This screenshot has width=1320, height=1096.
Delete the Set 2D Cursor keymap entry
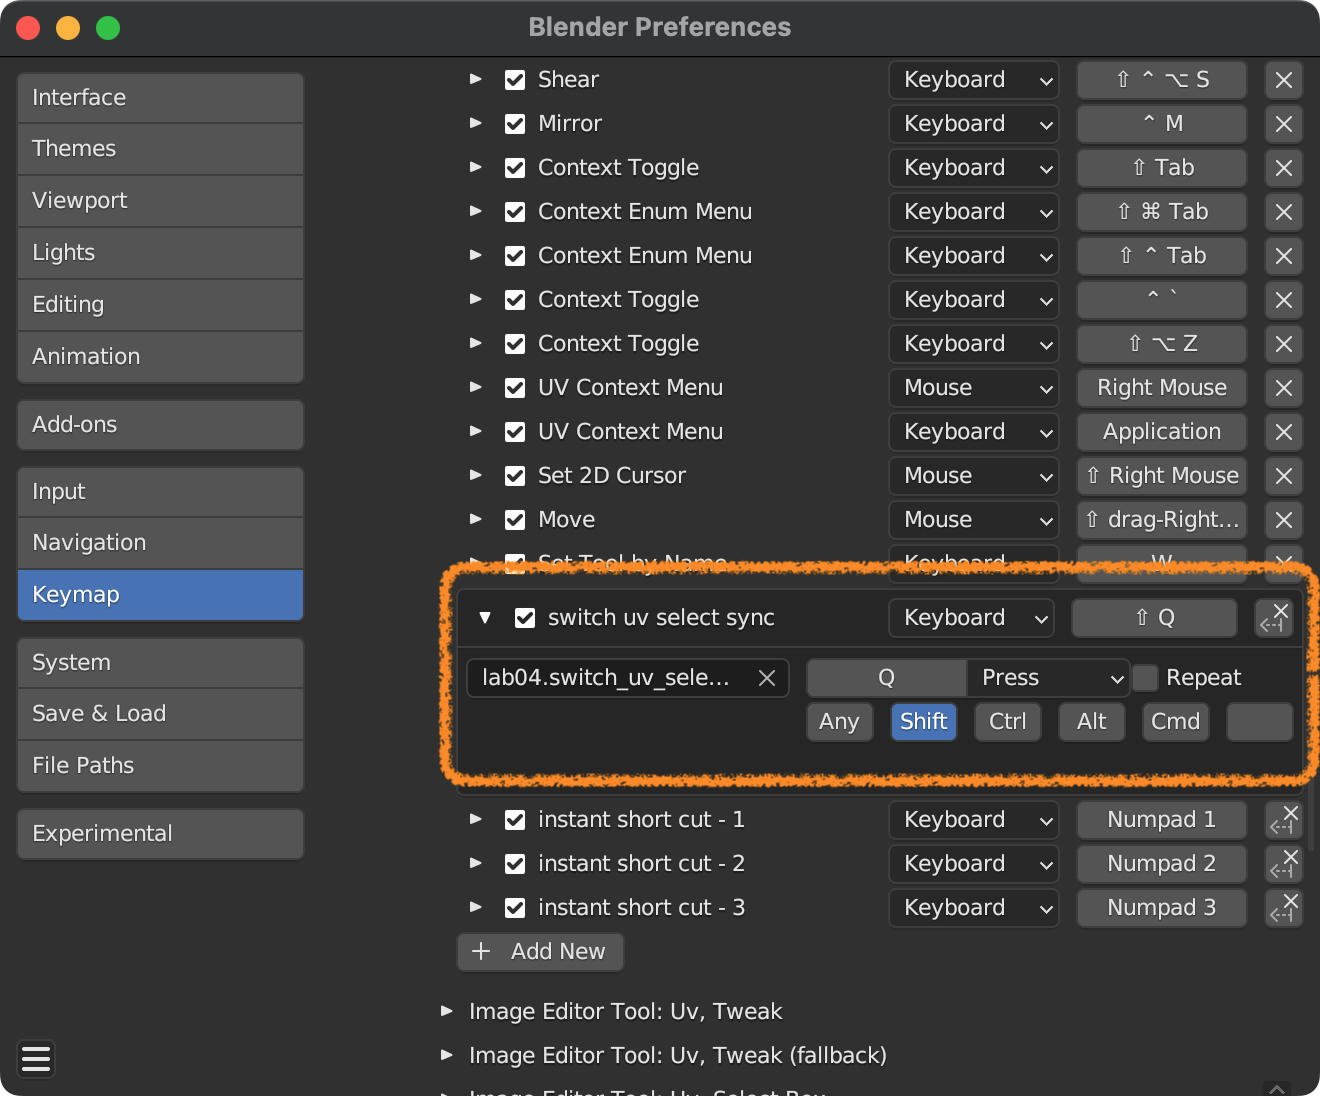click(1284, 476)
